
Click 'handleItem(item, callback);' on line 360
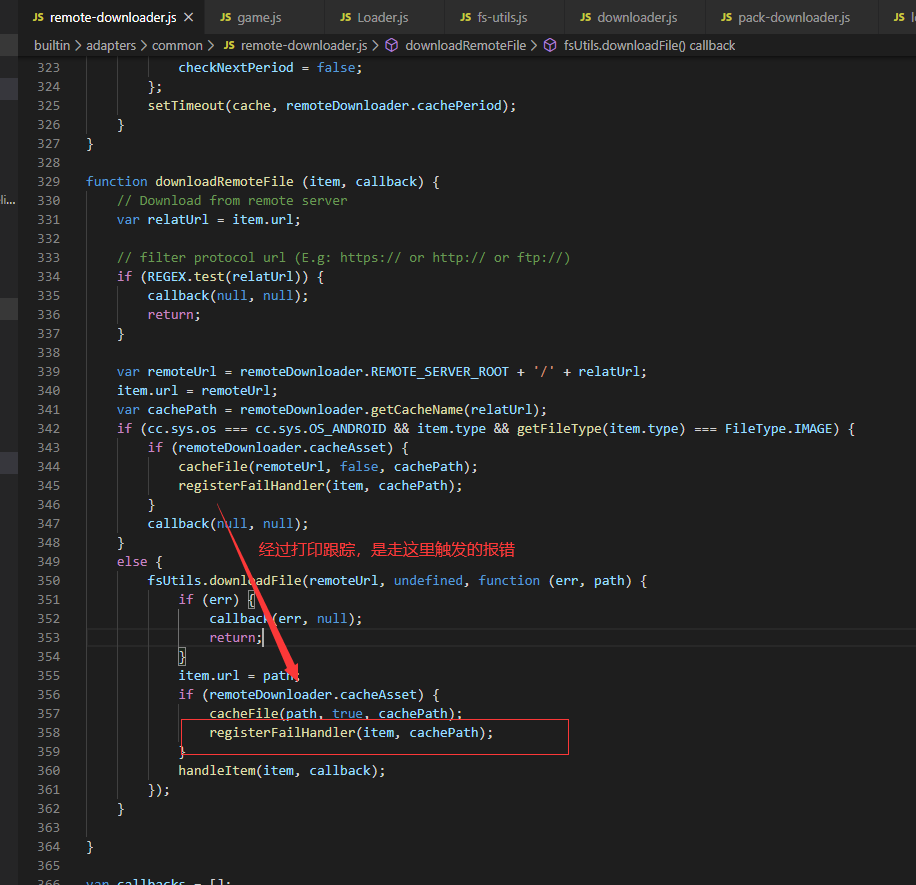click(x=282, y=771)
